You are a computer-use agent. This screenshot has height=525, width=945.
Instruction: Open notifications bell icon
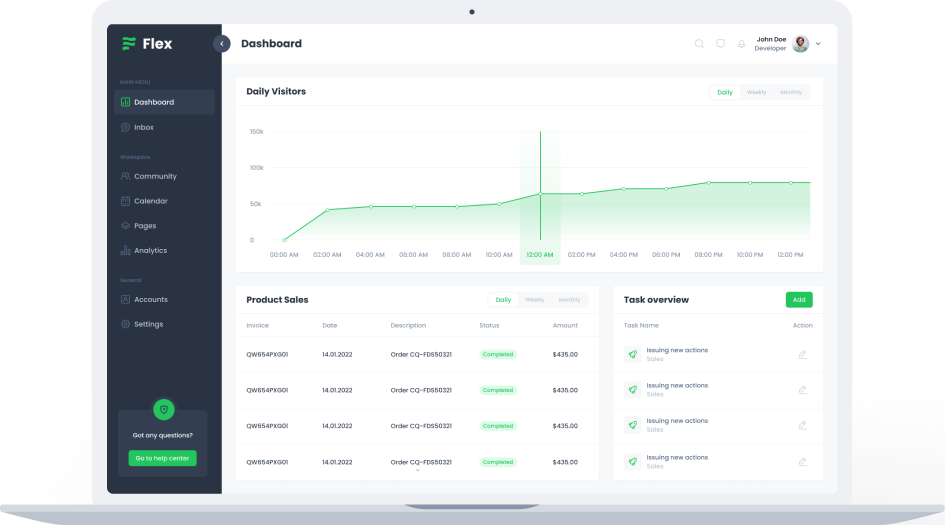[x=741, y=44]
